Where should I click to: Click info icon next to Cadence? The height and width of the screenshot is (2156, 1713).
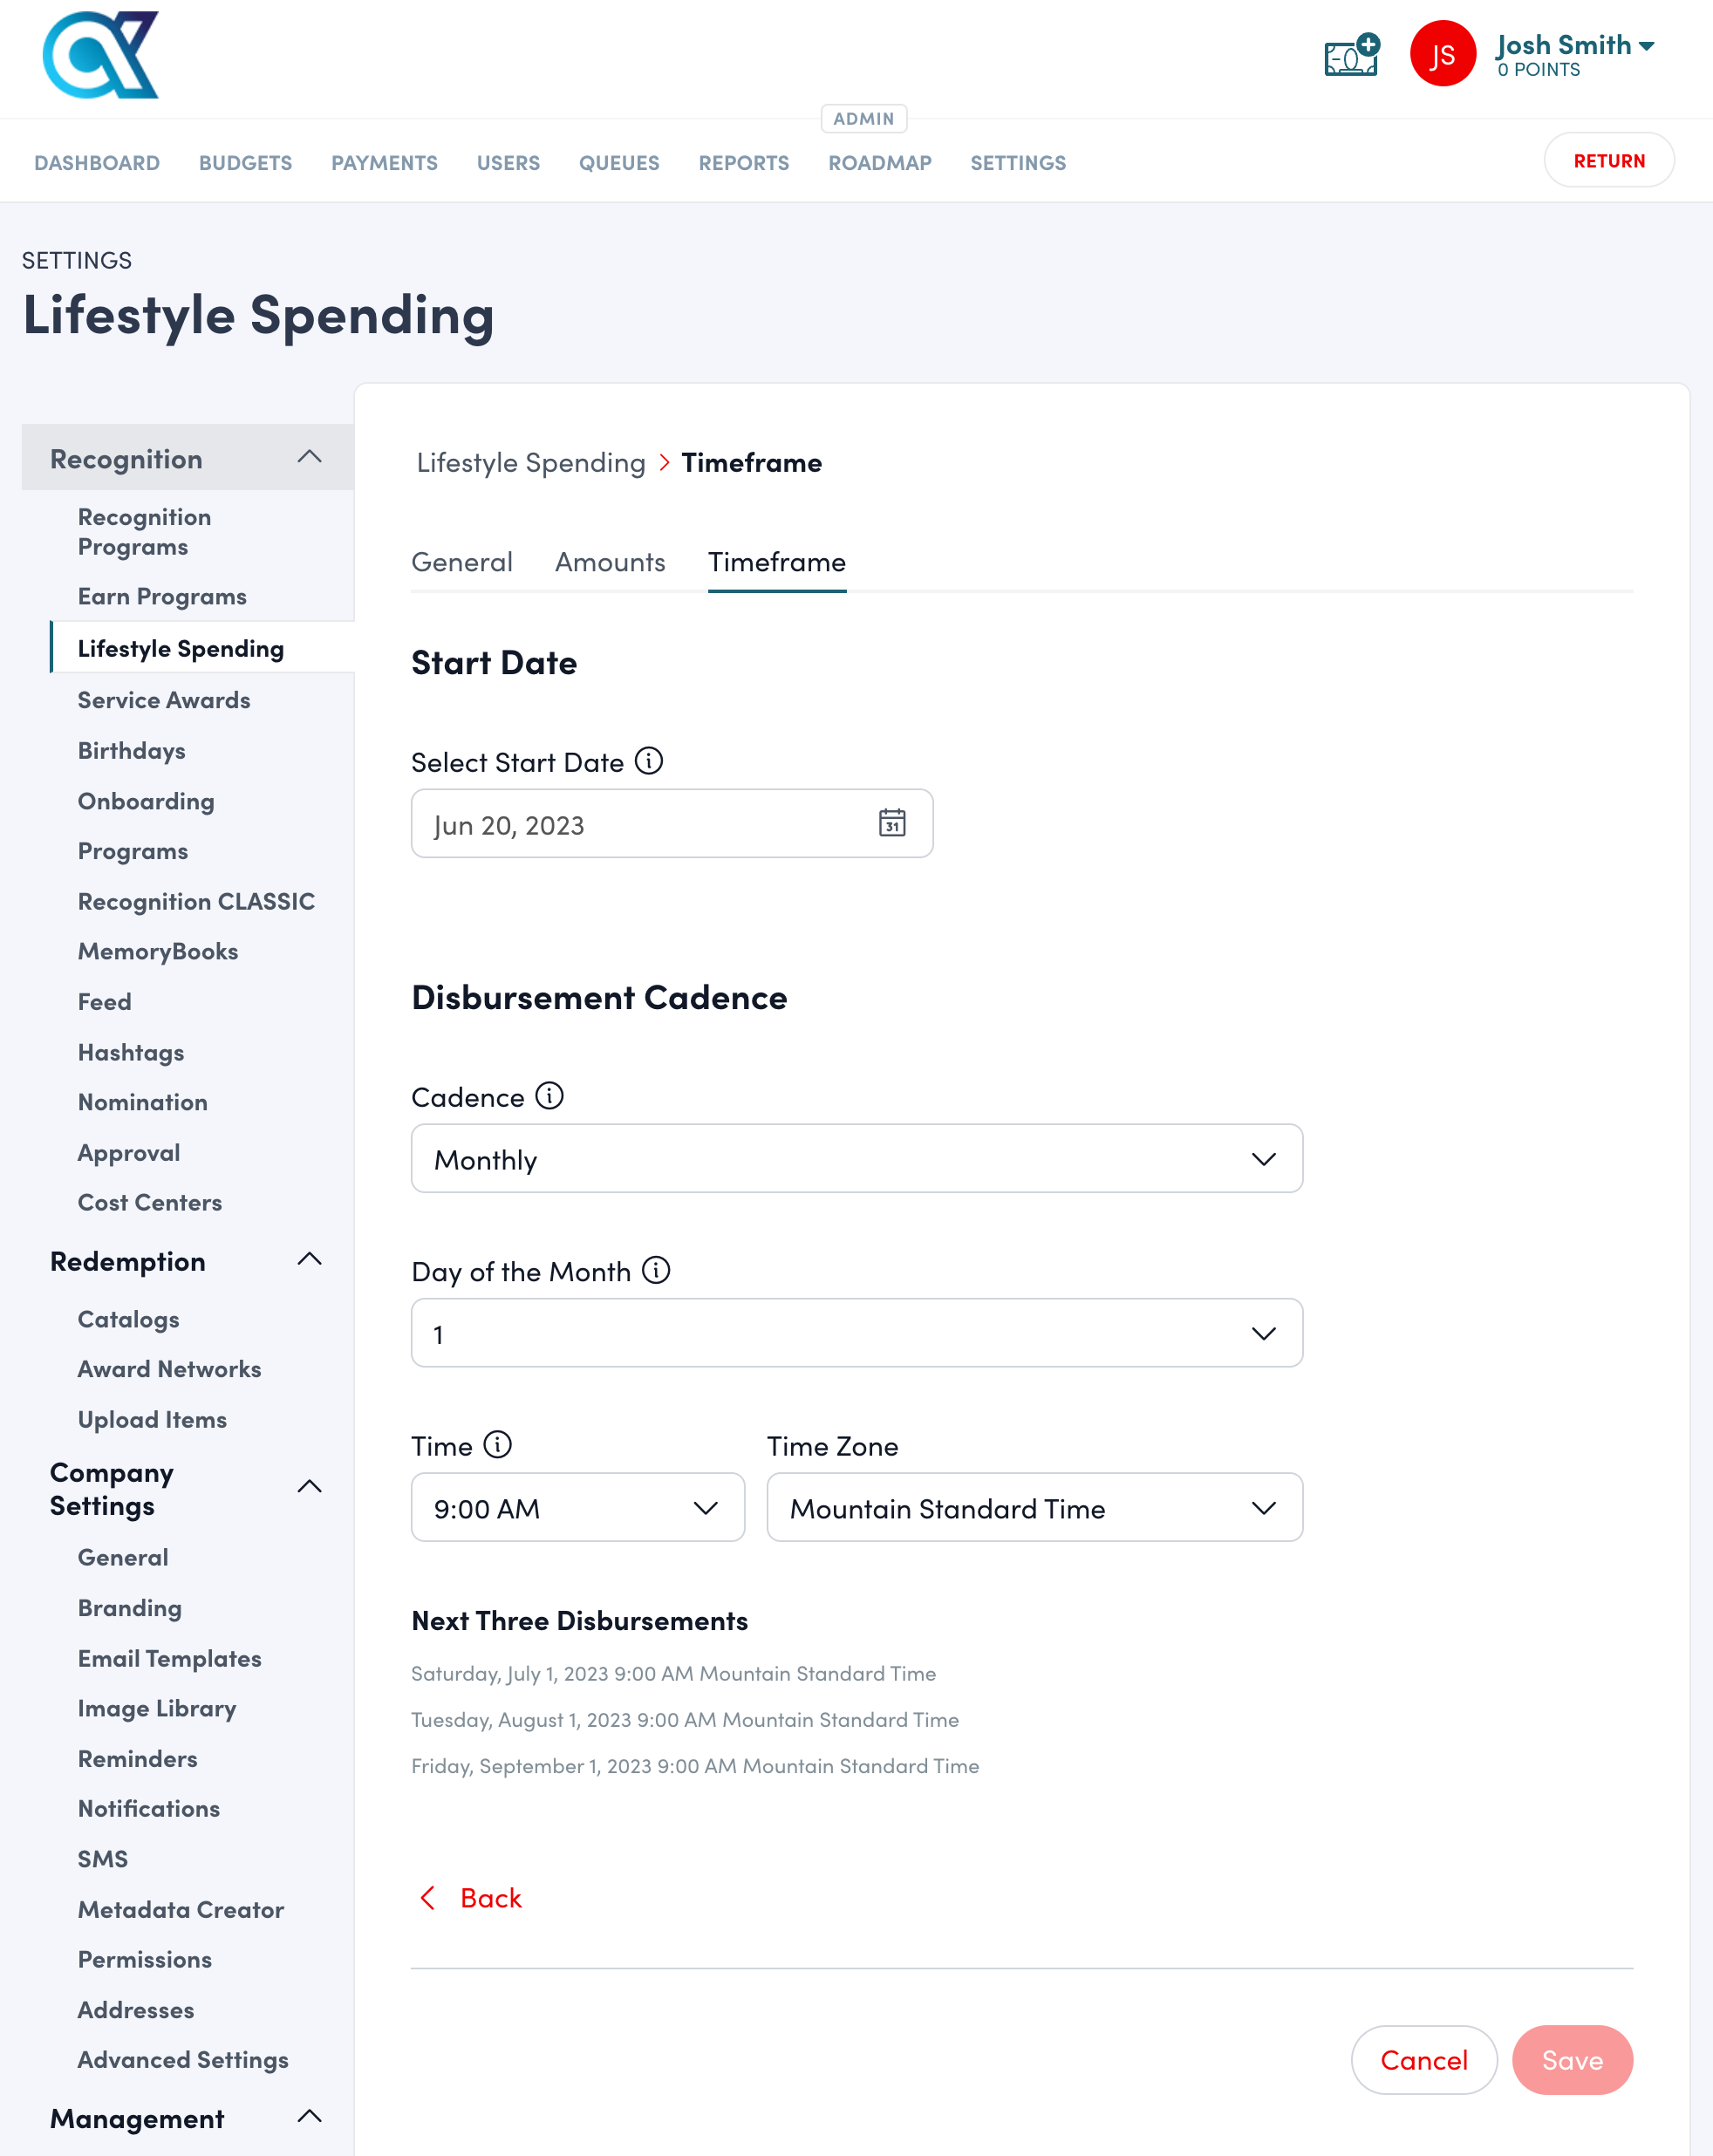(549, 1096)
